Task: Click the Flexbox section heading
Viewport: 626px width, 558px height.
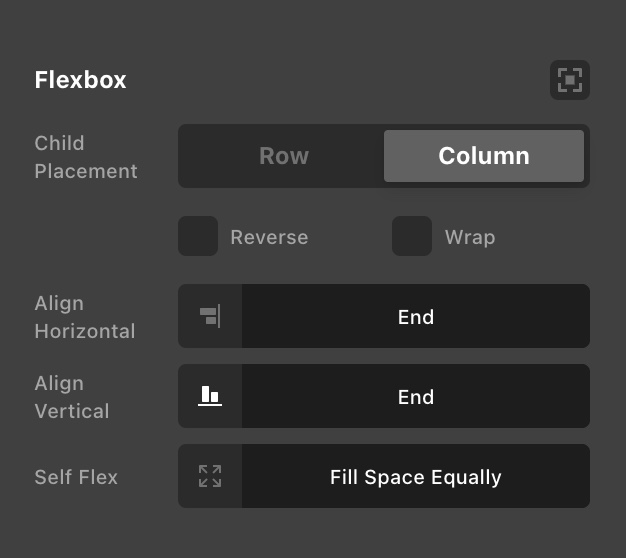Action: [x=80, y=80]
